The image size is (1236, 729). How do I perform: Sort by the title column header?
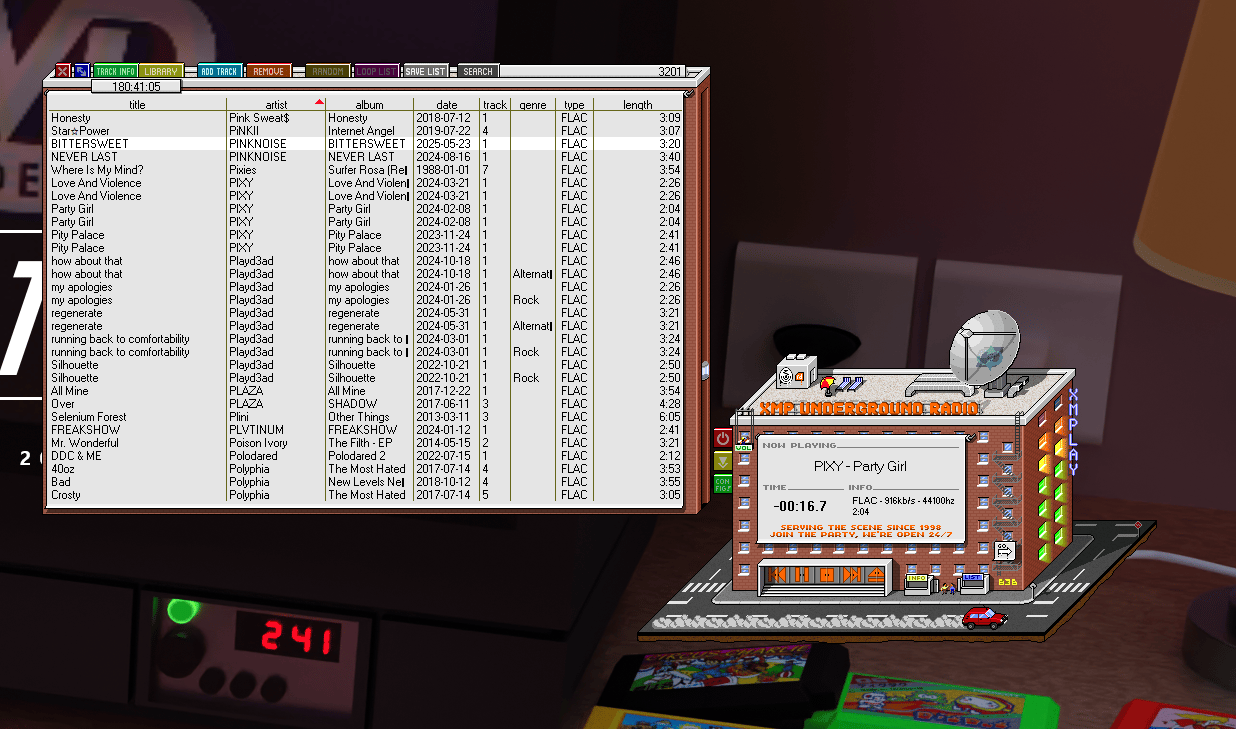[x=137, y=104]
